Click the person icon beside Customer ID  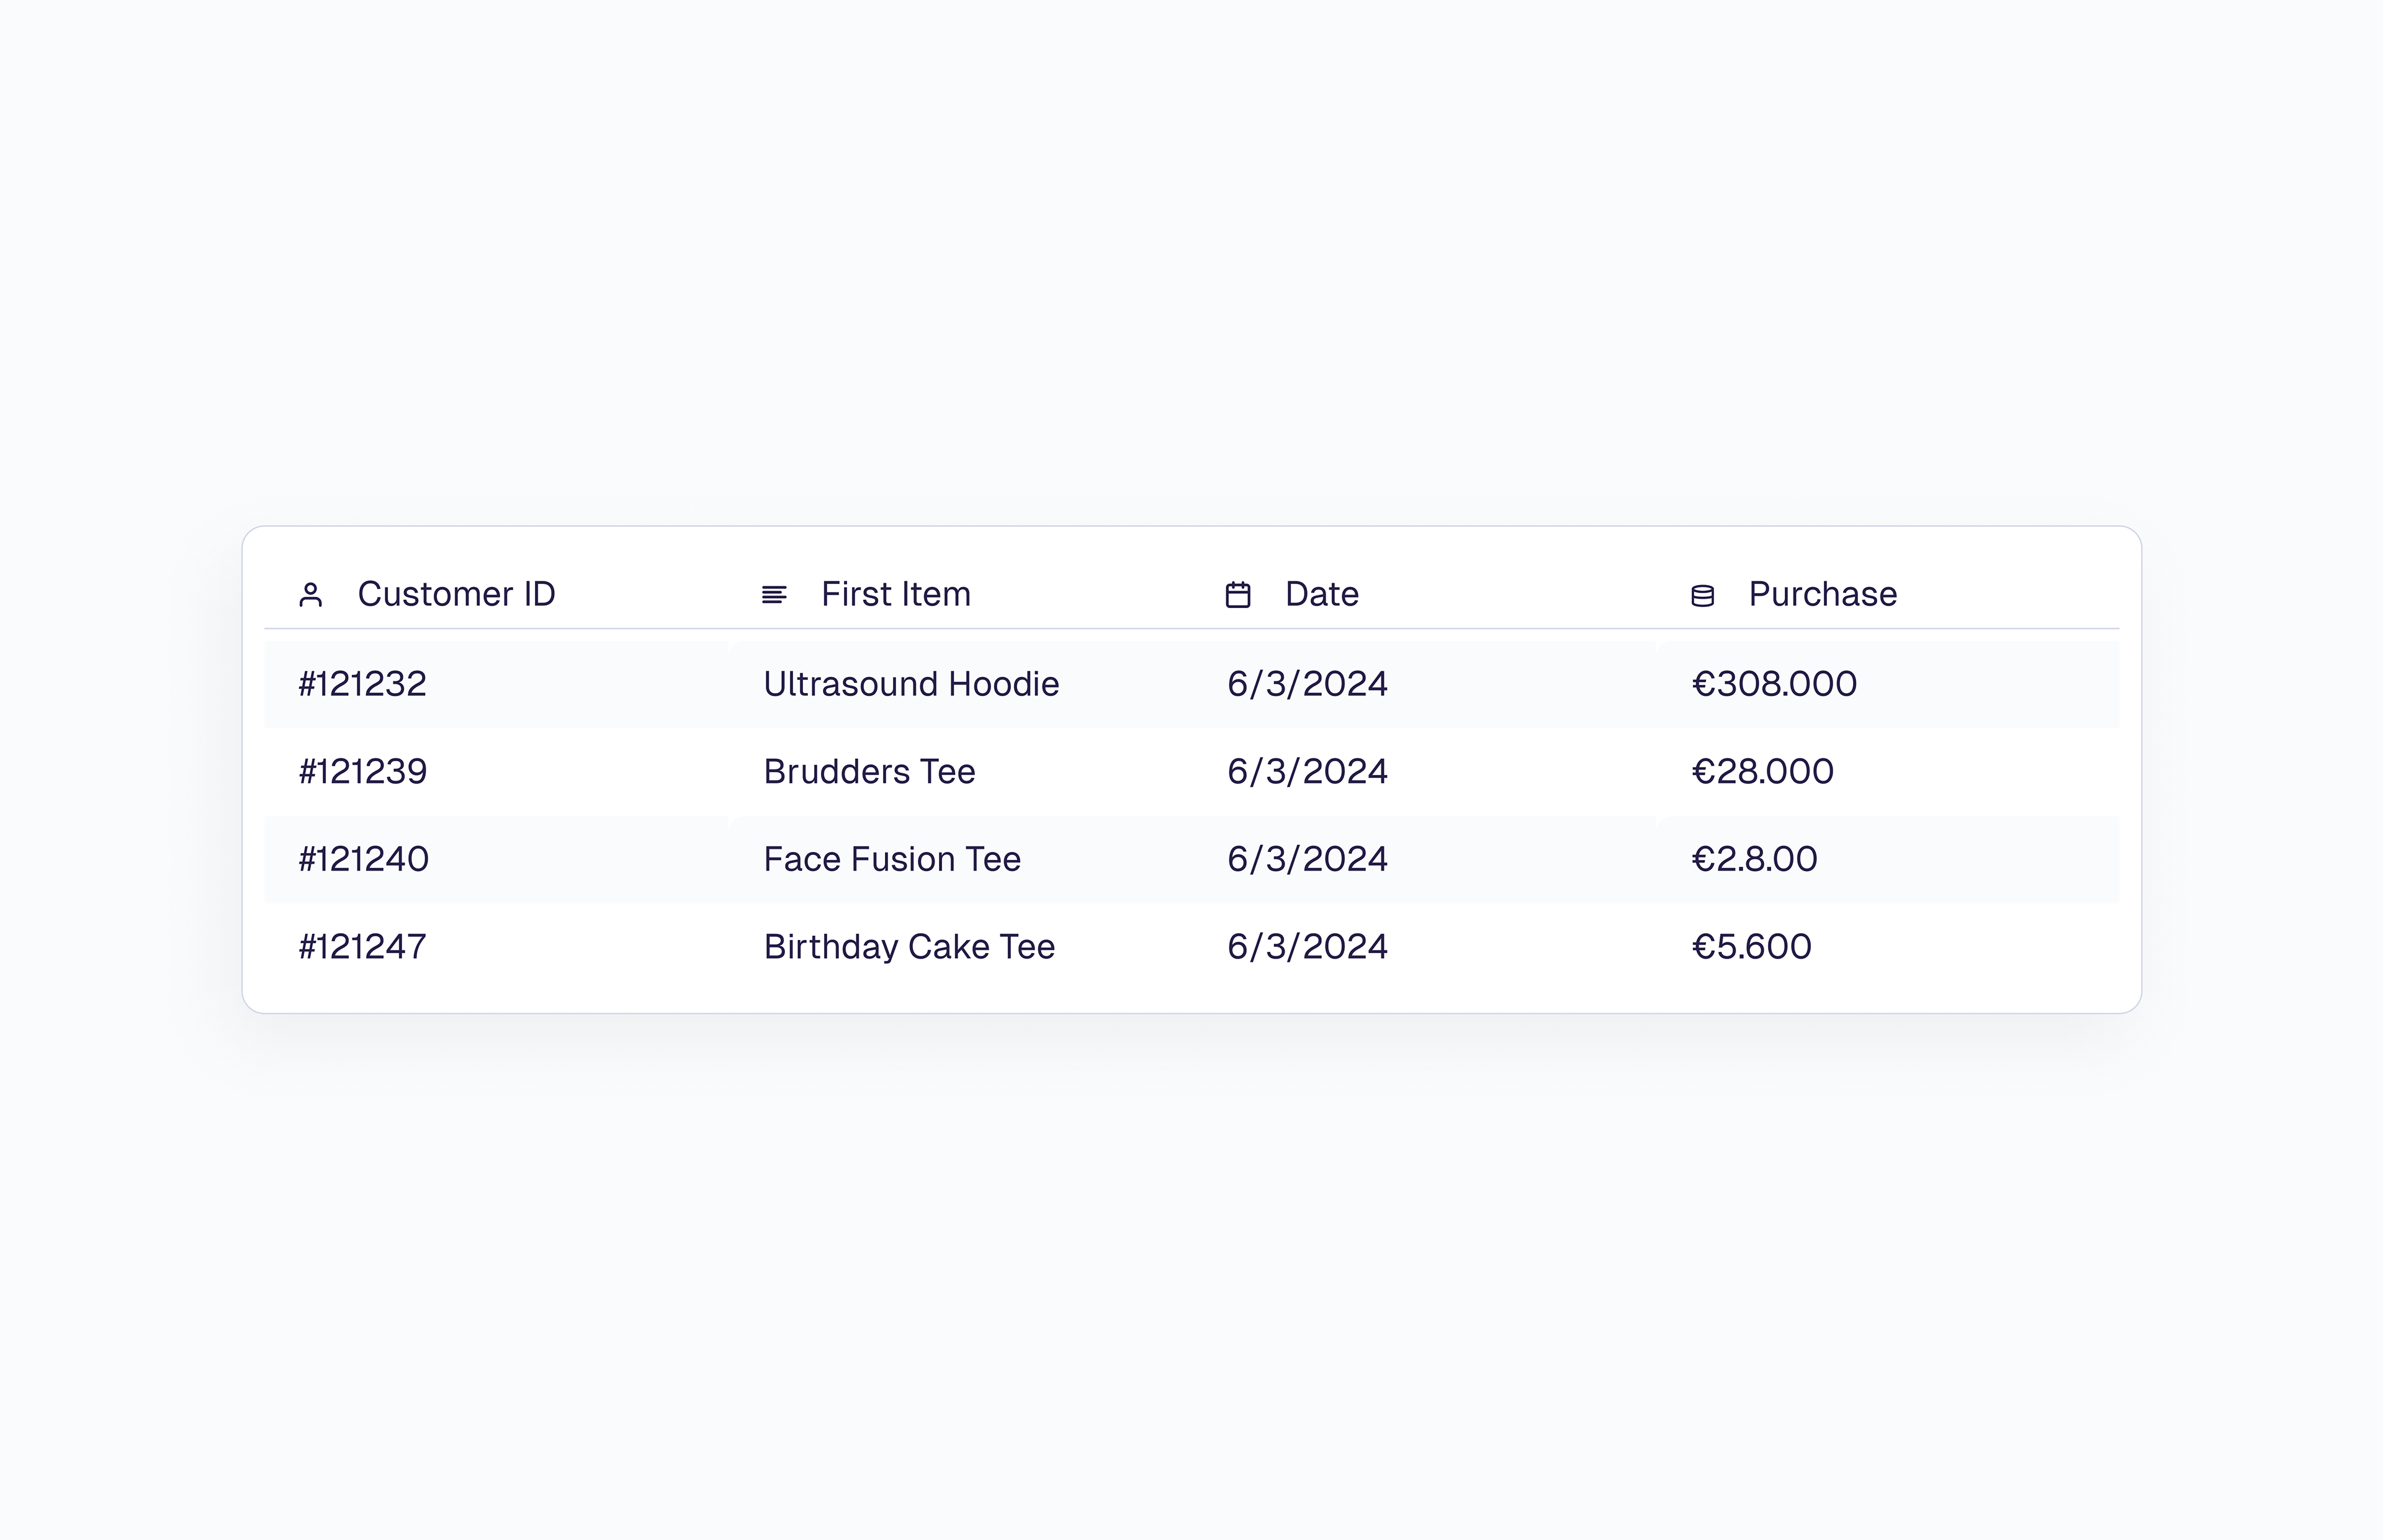click(310, 595)
